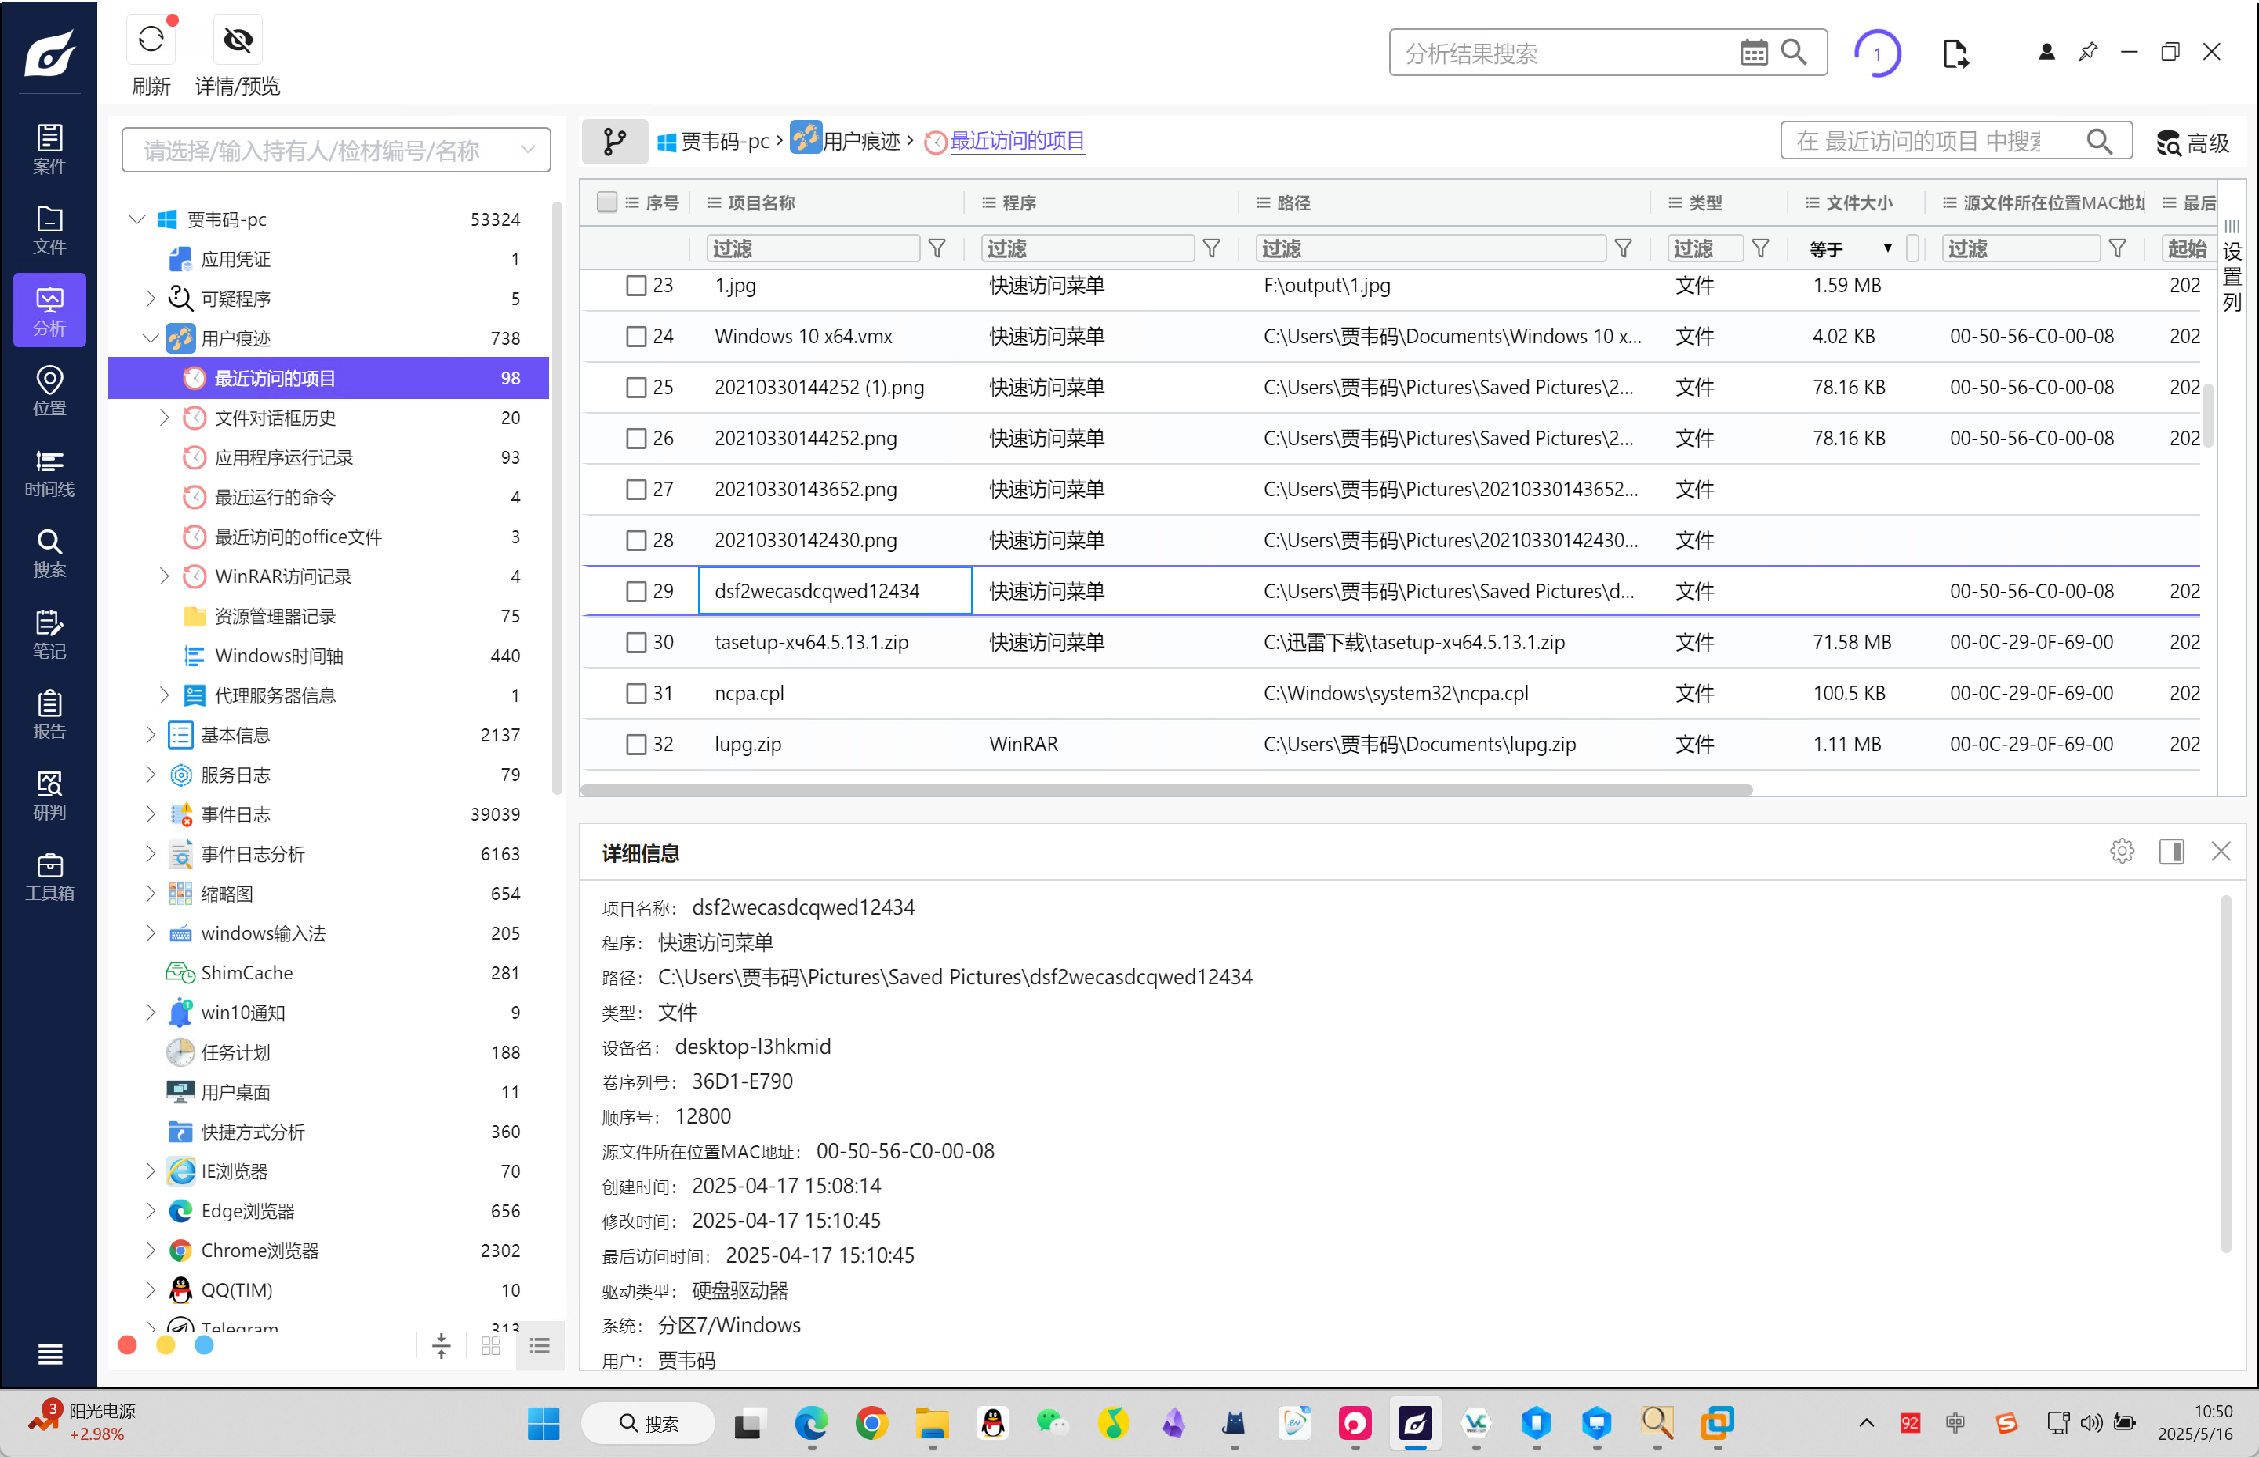This screenshot has height=1457, width=2259.
Task: Tick the checkbox for Windows 10 x64.vmx
Action: point(636,336)
